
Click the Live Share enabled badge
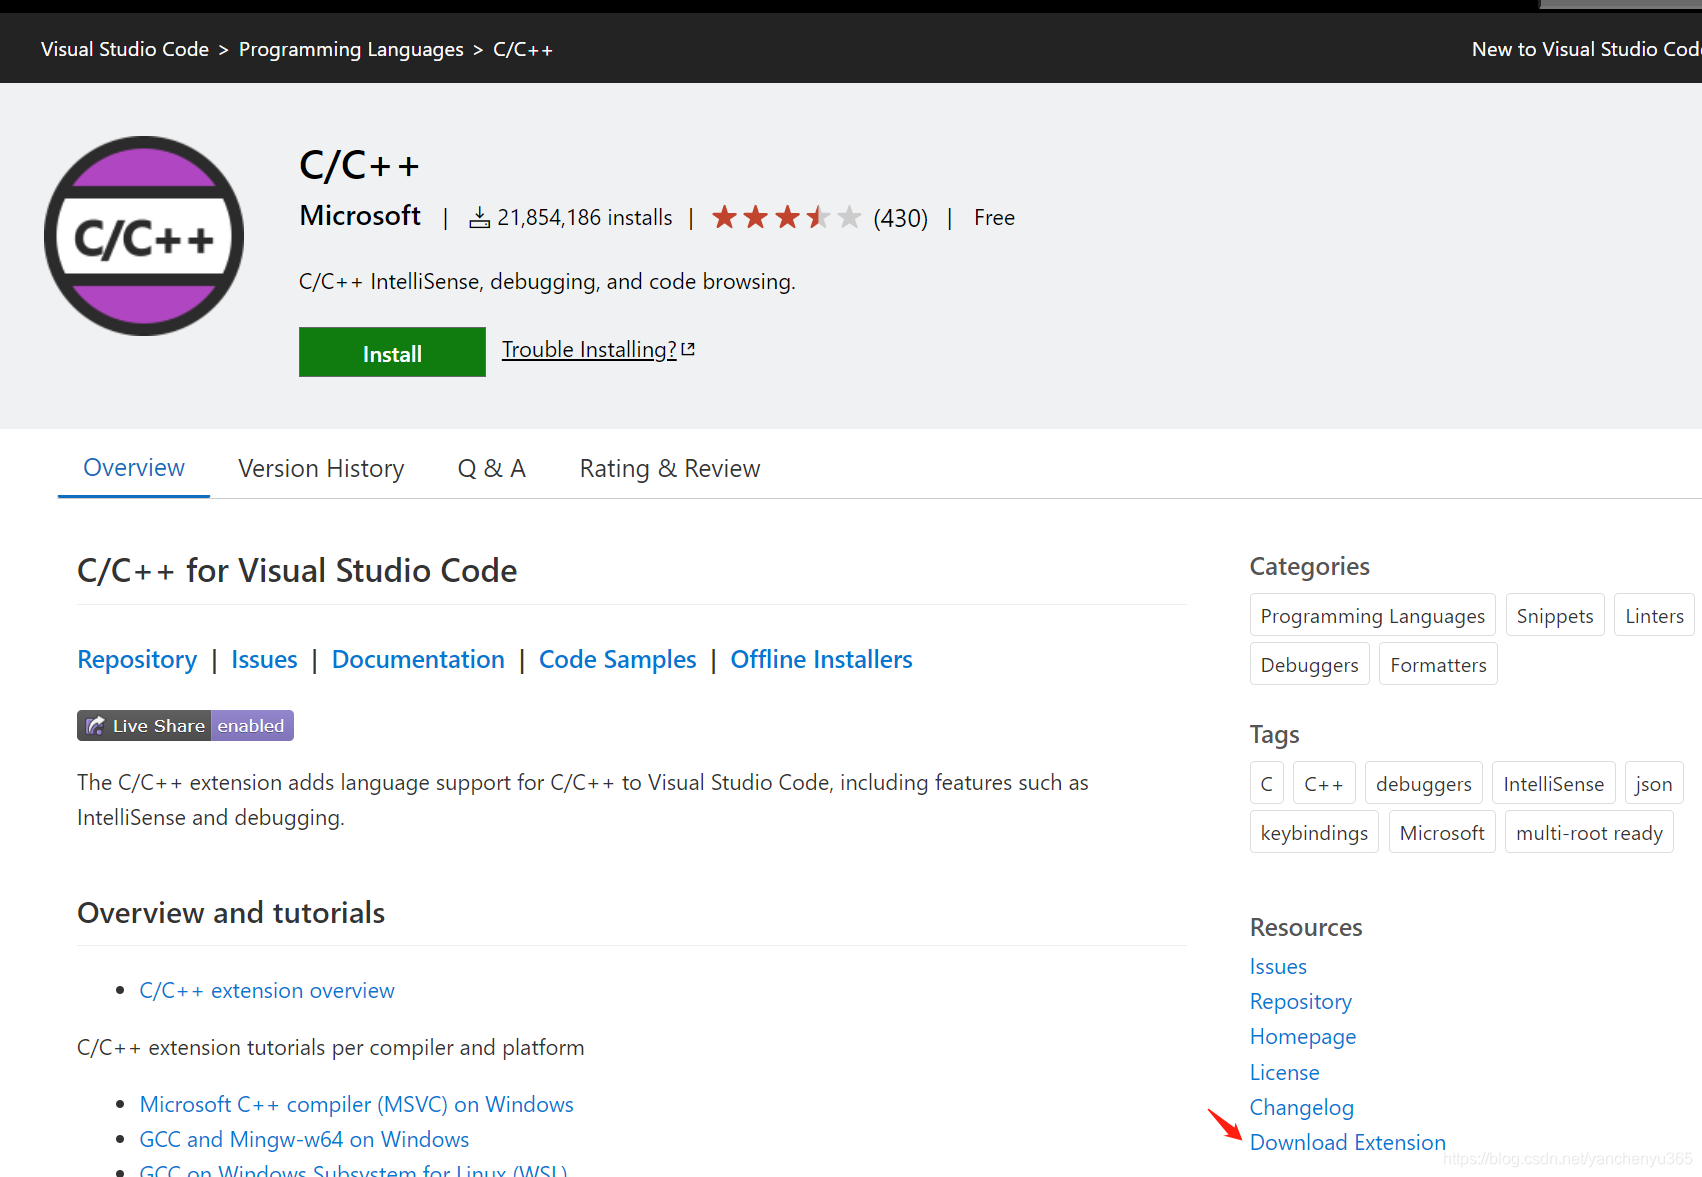click(x=185, y=725)
